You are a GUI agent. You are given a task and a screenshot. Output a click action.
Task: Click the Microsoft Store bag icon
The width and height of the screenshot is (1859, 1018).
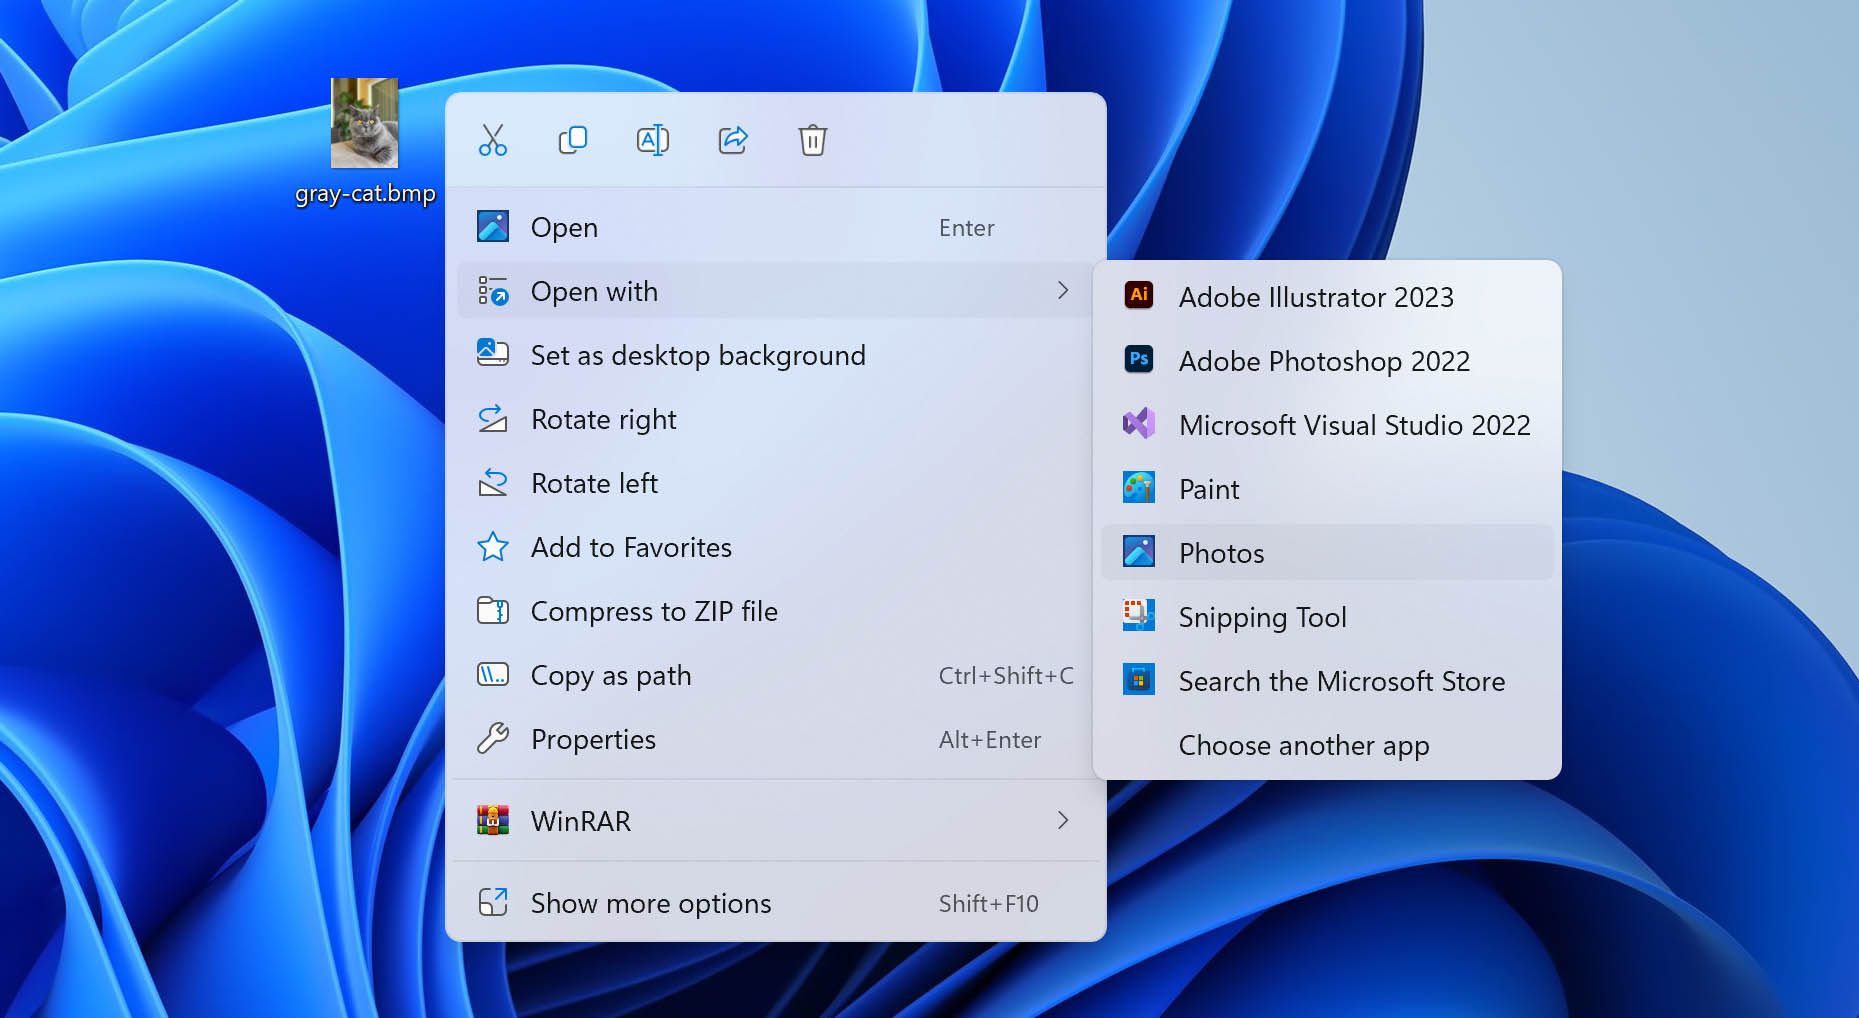coord(1139,679)
